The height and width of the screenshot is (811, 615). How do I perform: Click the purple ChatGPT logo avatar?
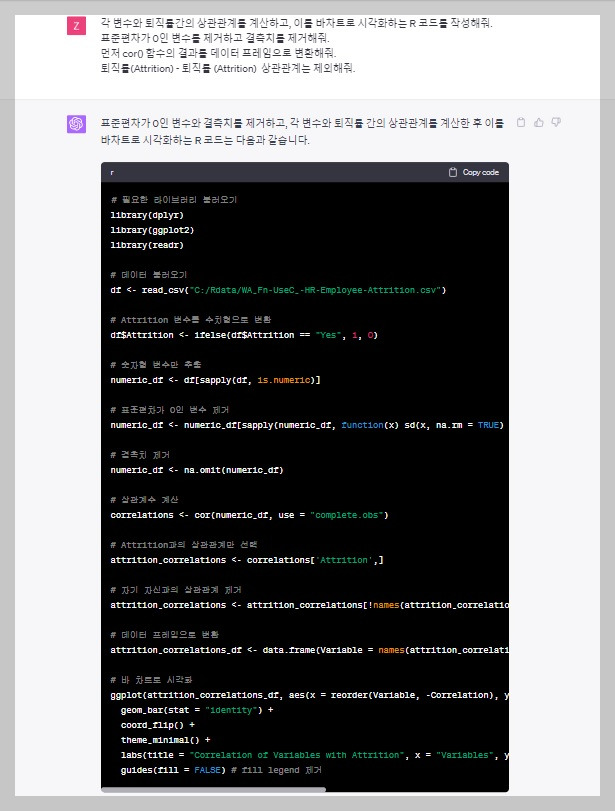pyautogui.click(x=76, y=124)
